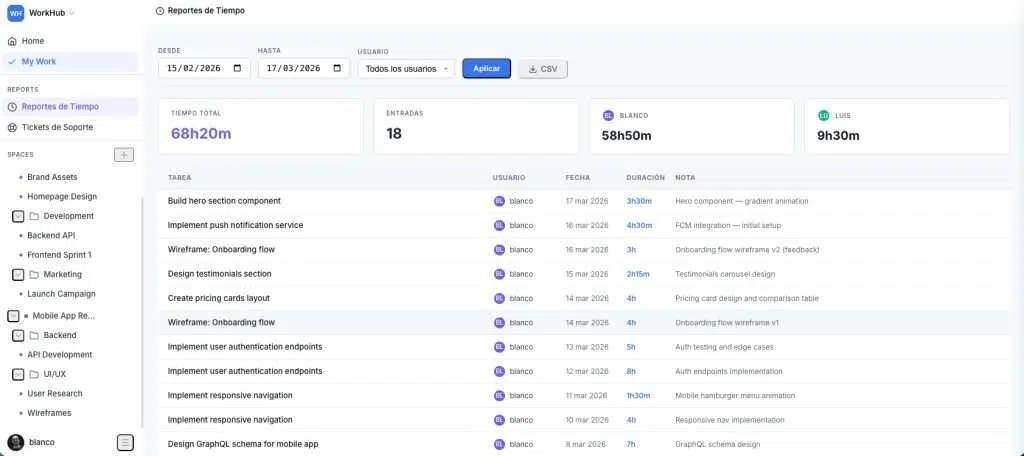This screenshot has width=1024, height=456.
Task: Click the Marketing folder icon
Action: coord(35,274)
